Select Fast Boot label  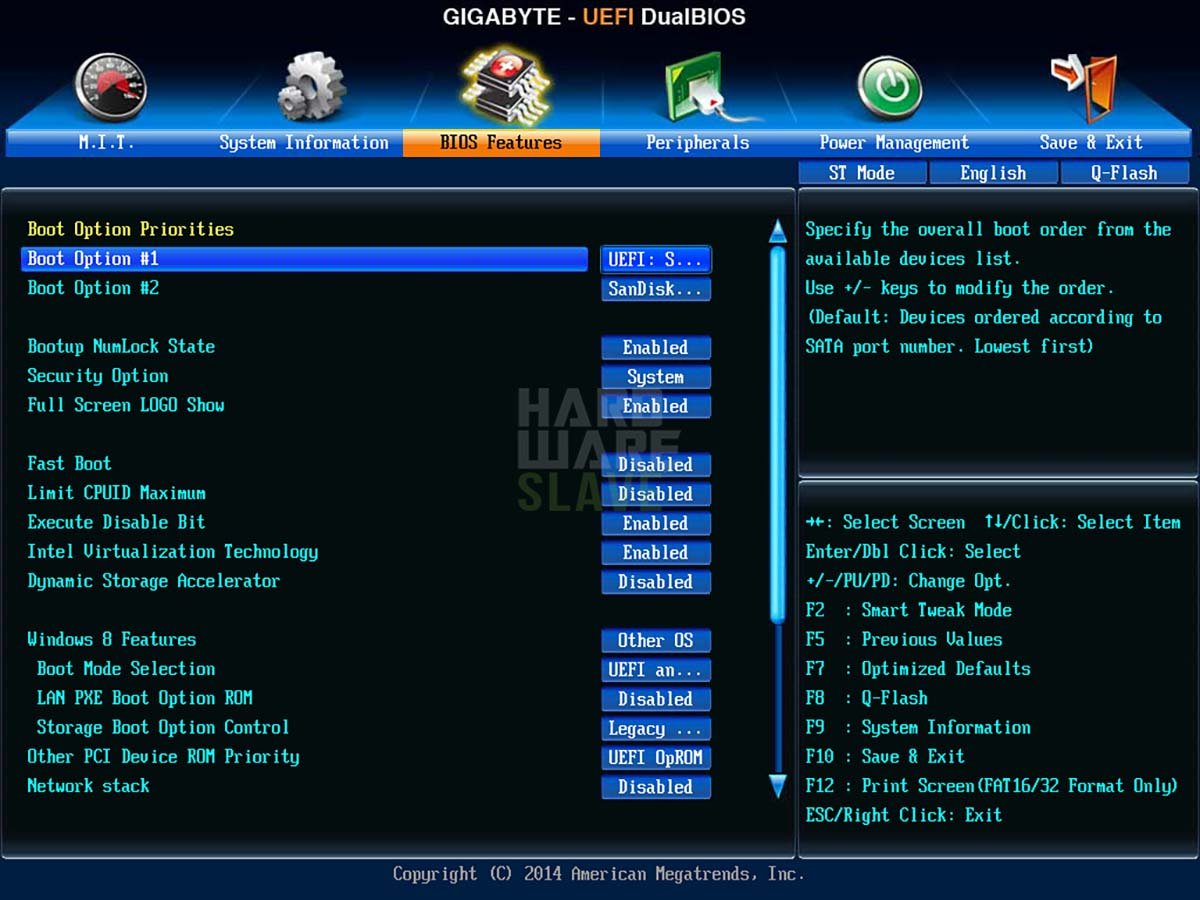pos(69,464)
